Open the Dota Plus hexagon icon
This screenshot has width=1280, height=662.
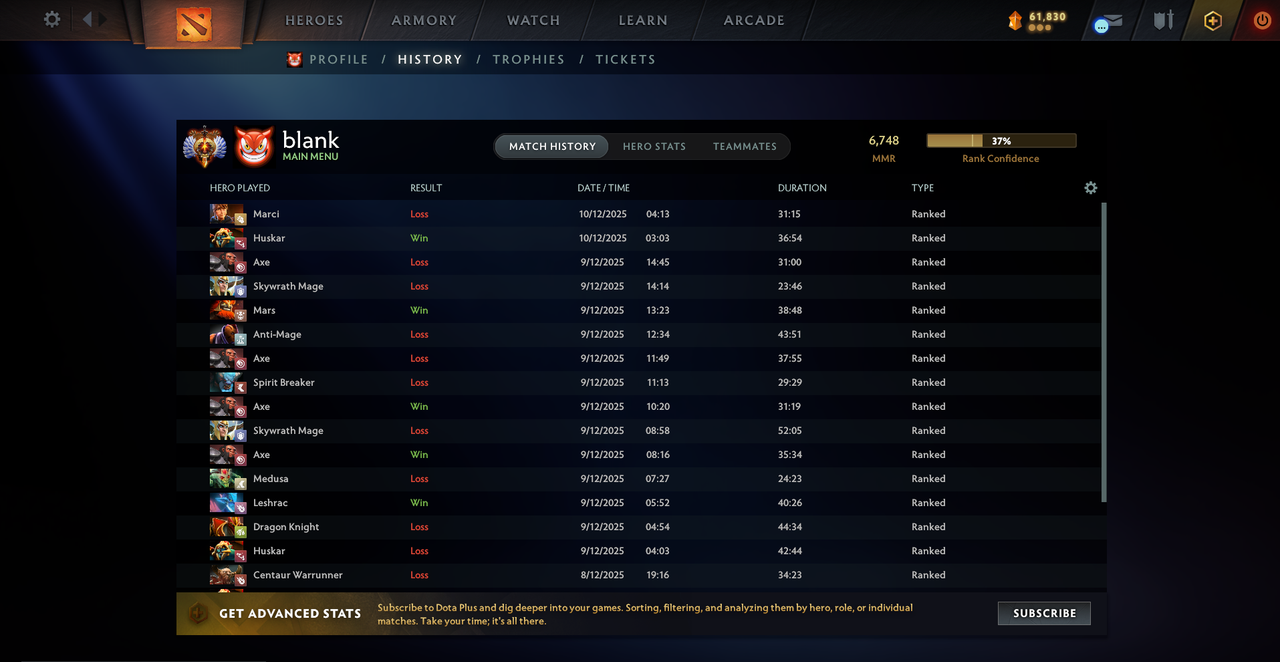[x=1213, y=21]
